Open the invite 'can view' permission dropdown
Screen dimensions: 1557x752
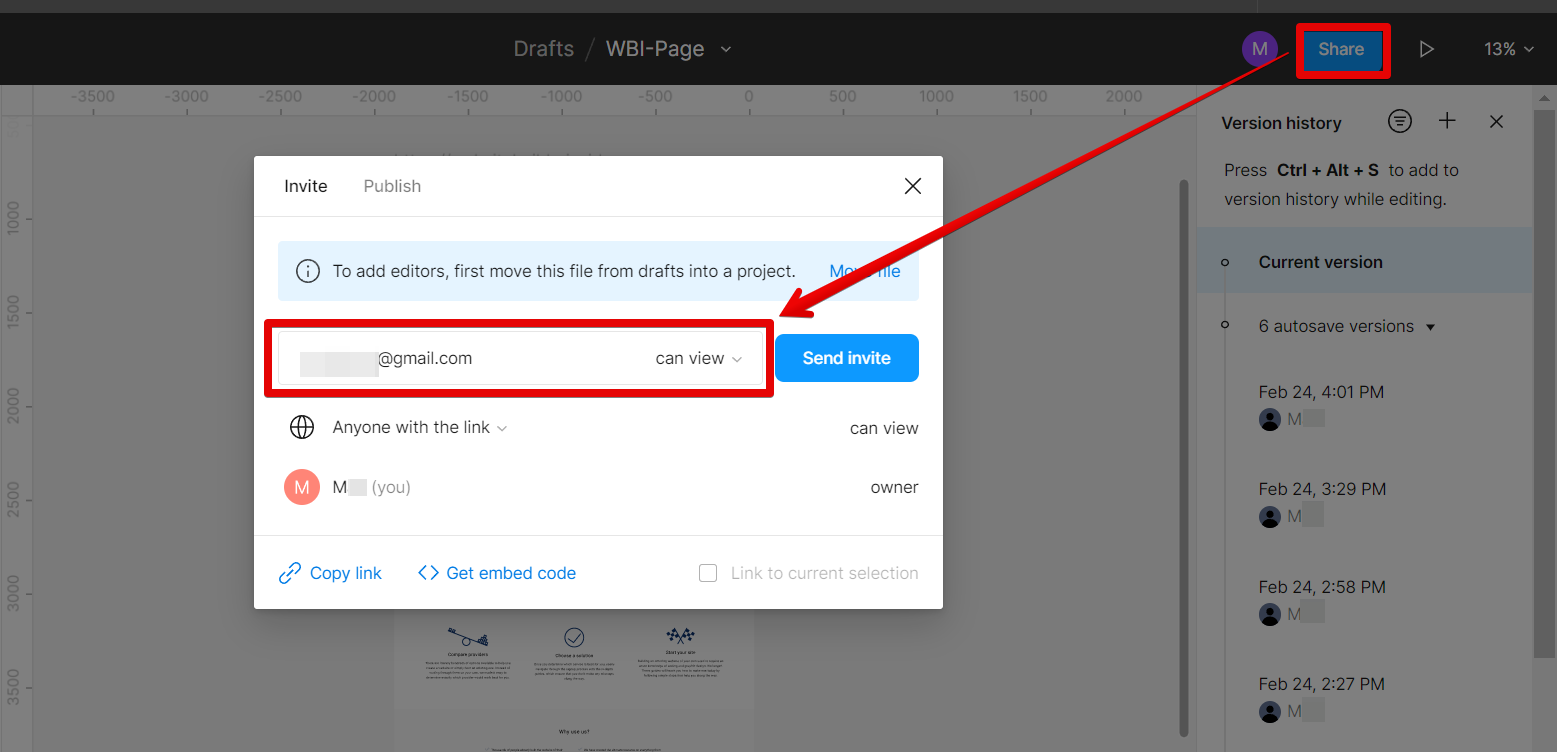[699, 358]
